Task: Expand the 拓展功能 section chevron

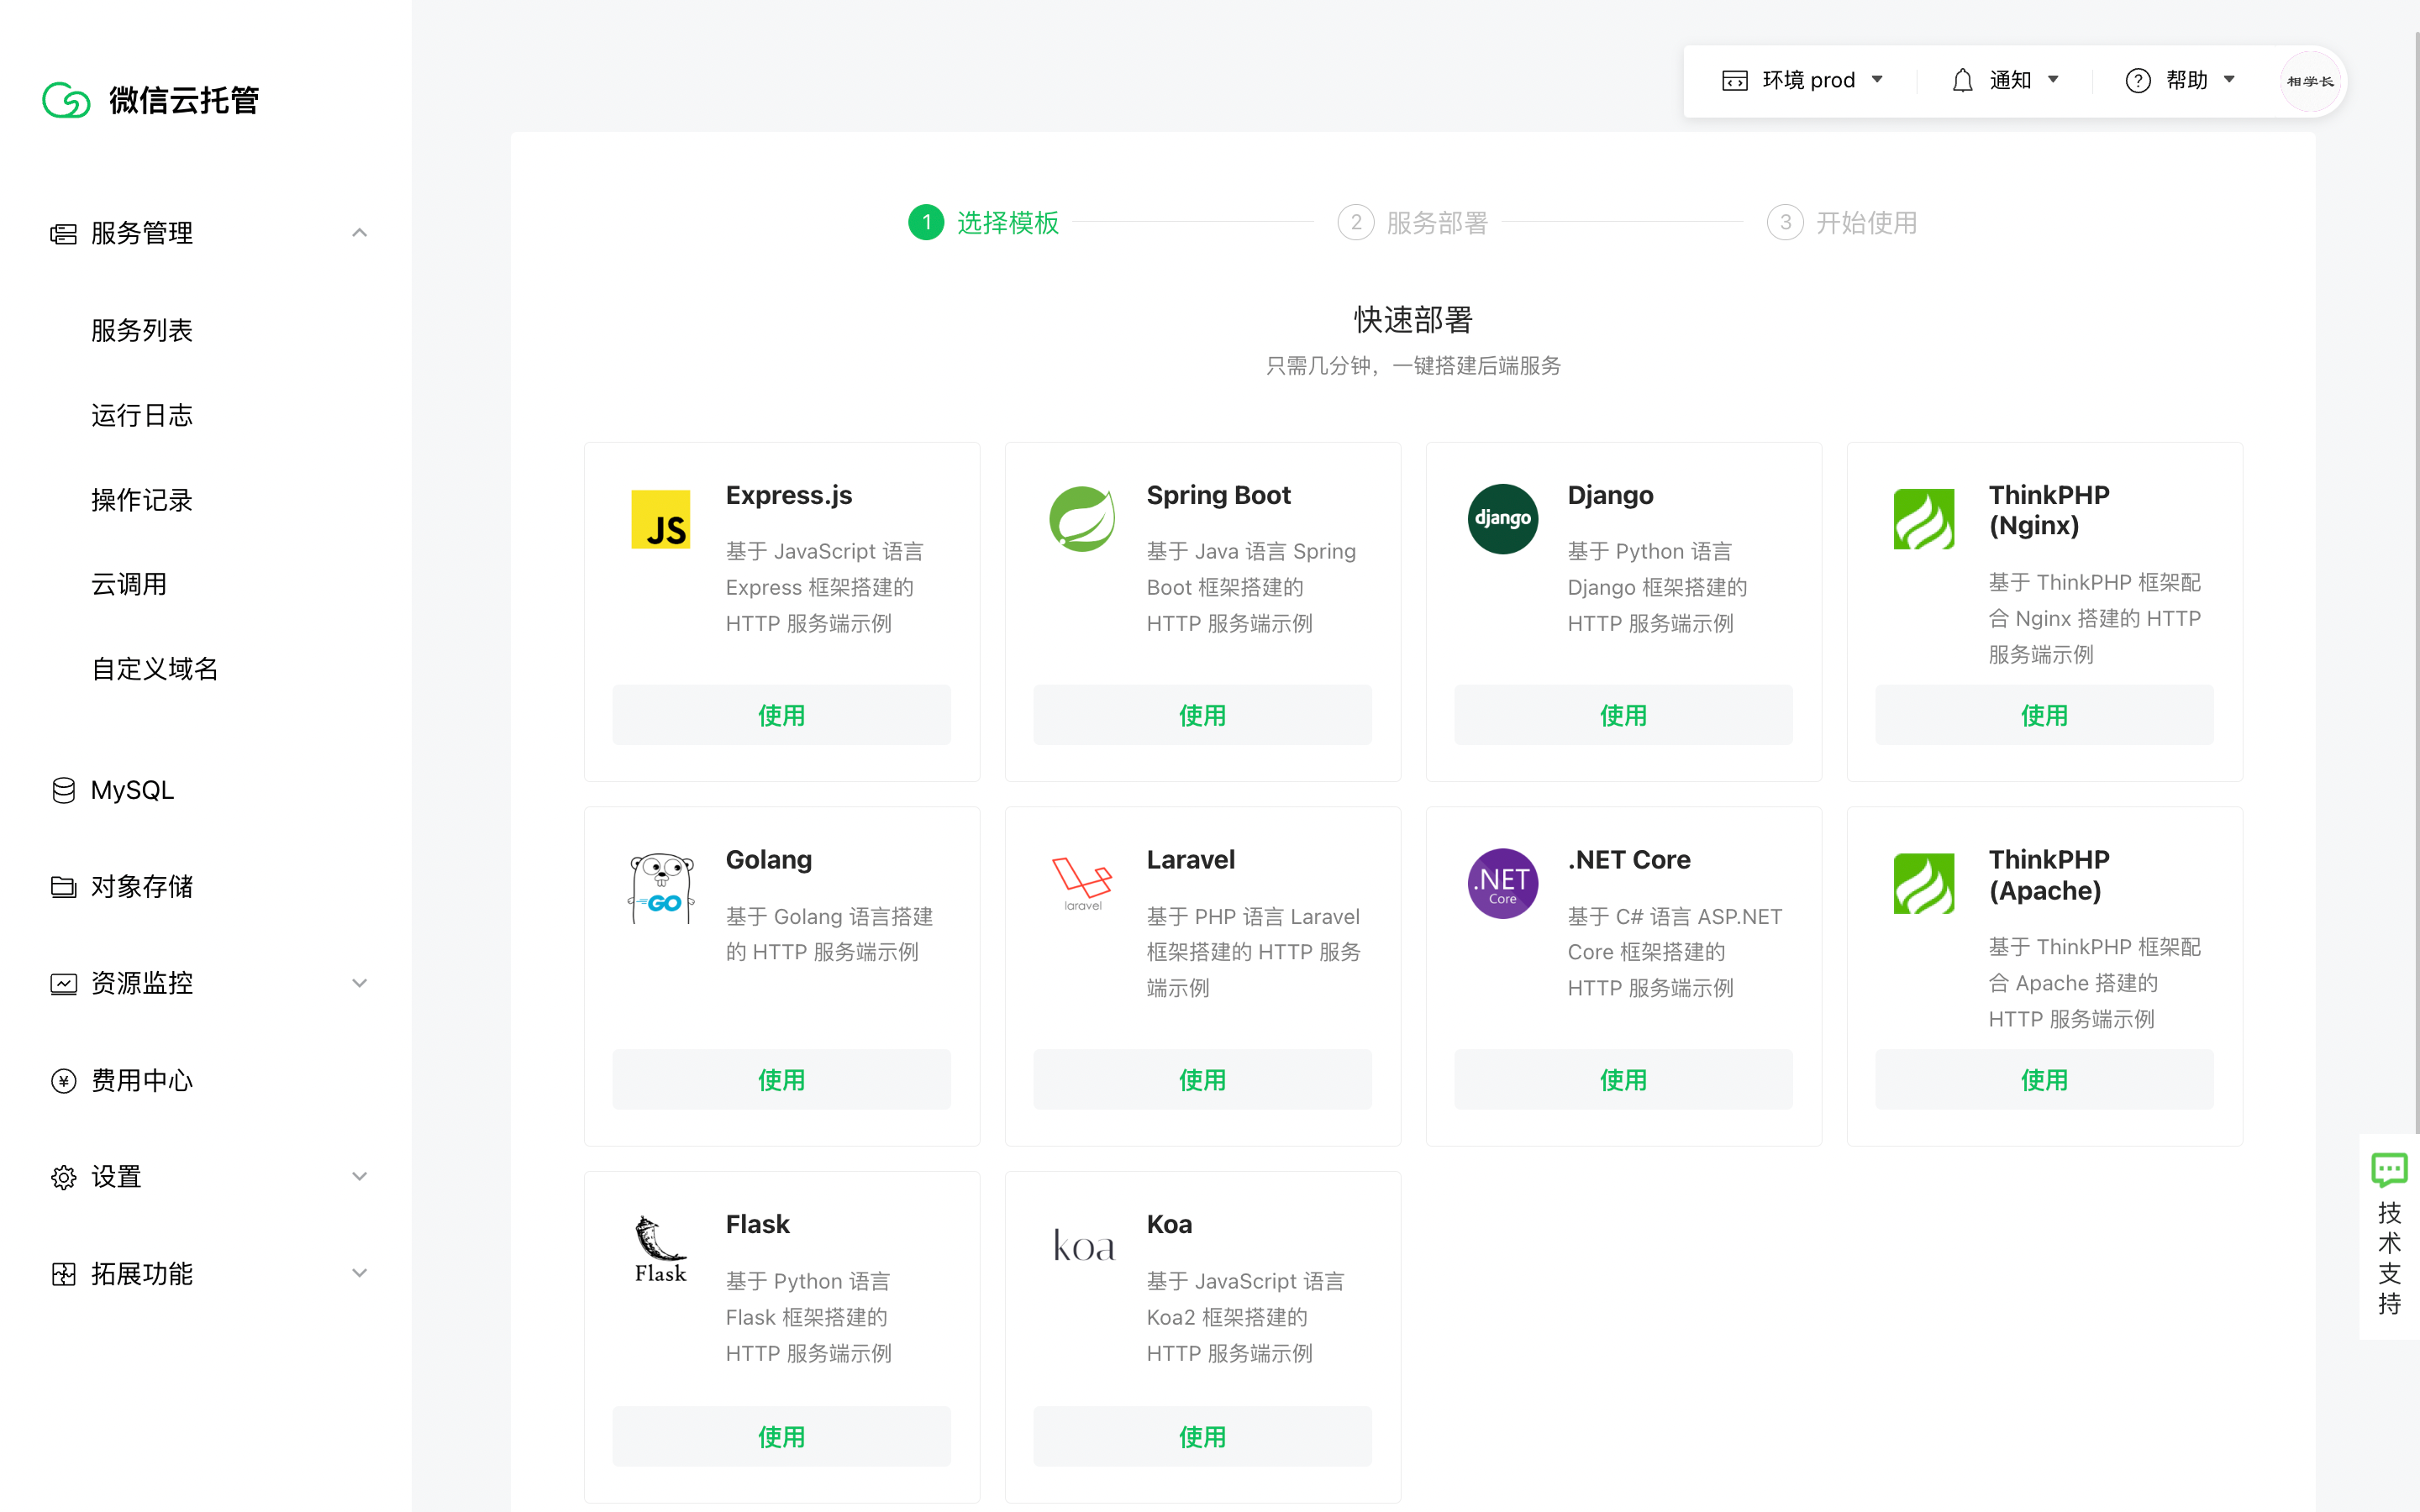Action: pyautogui.click(x=359, y=1274)
